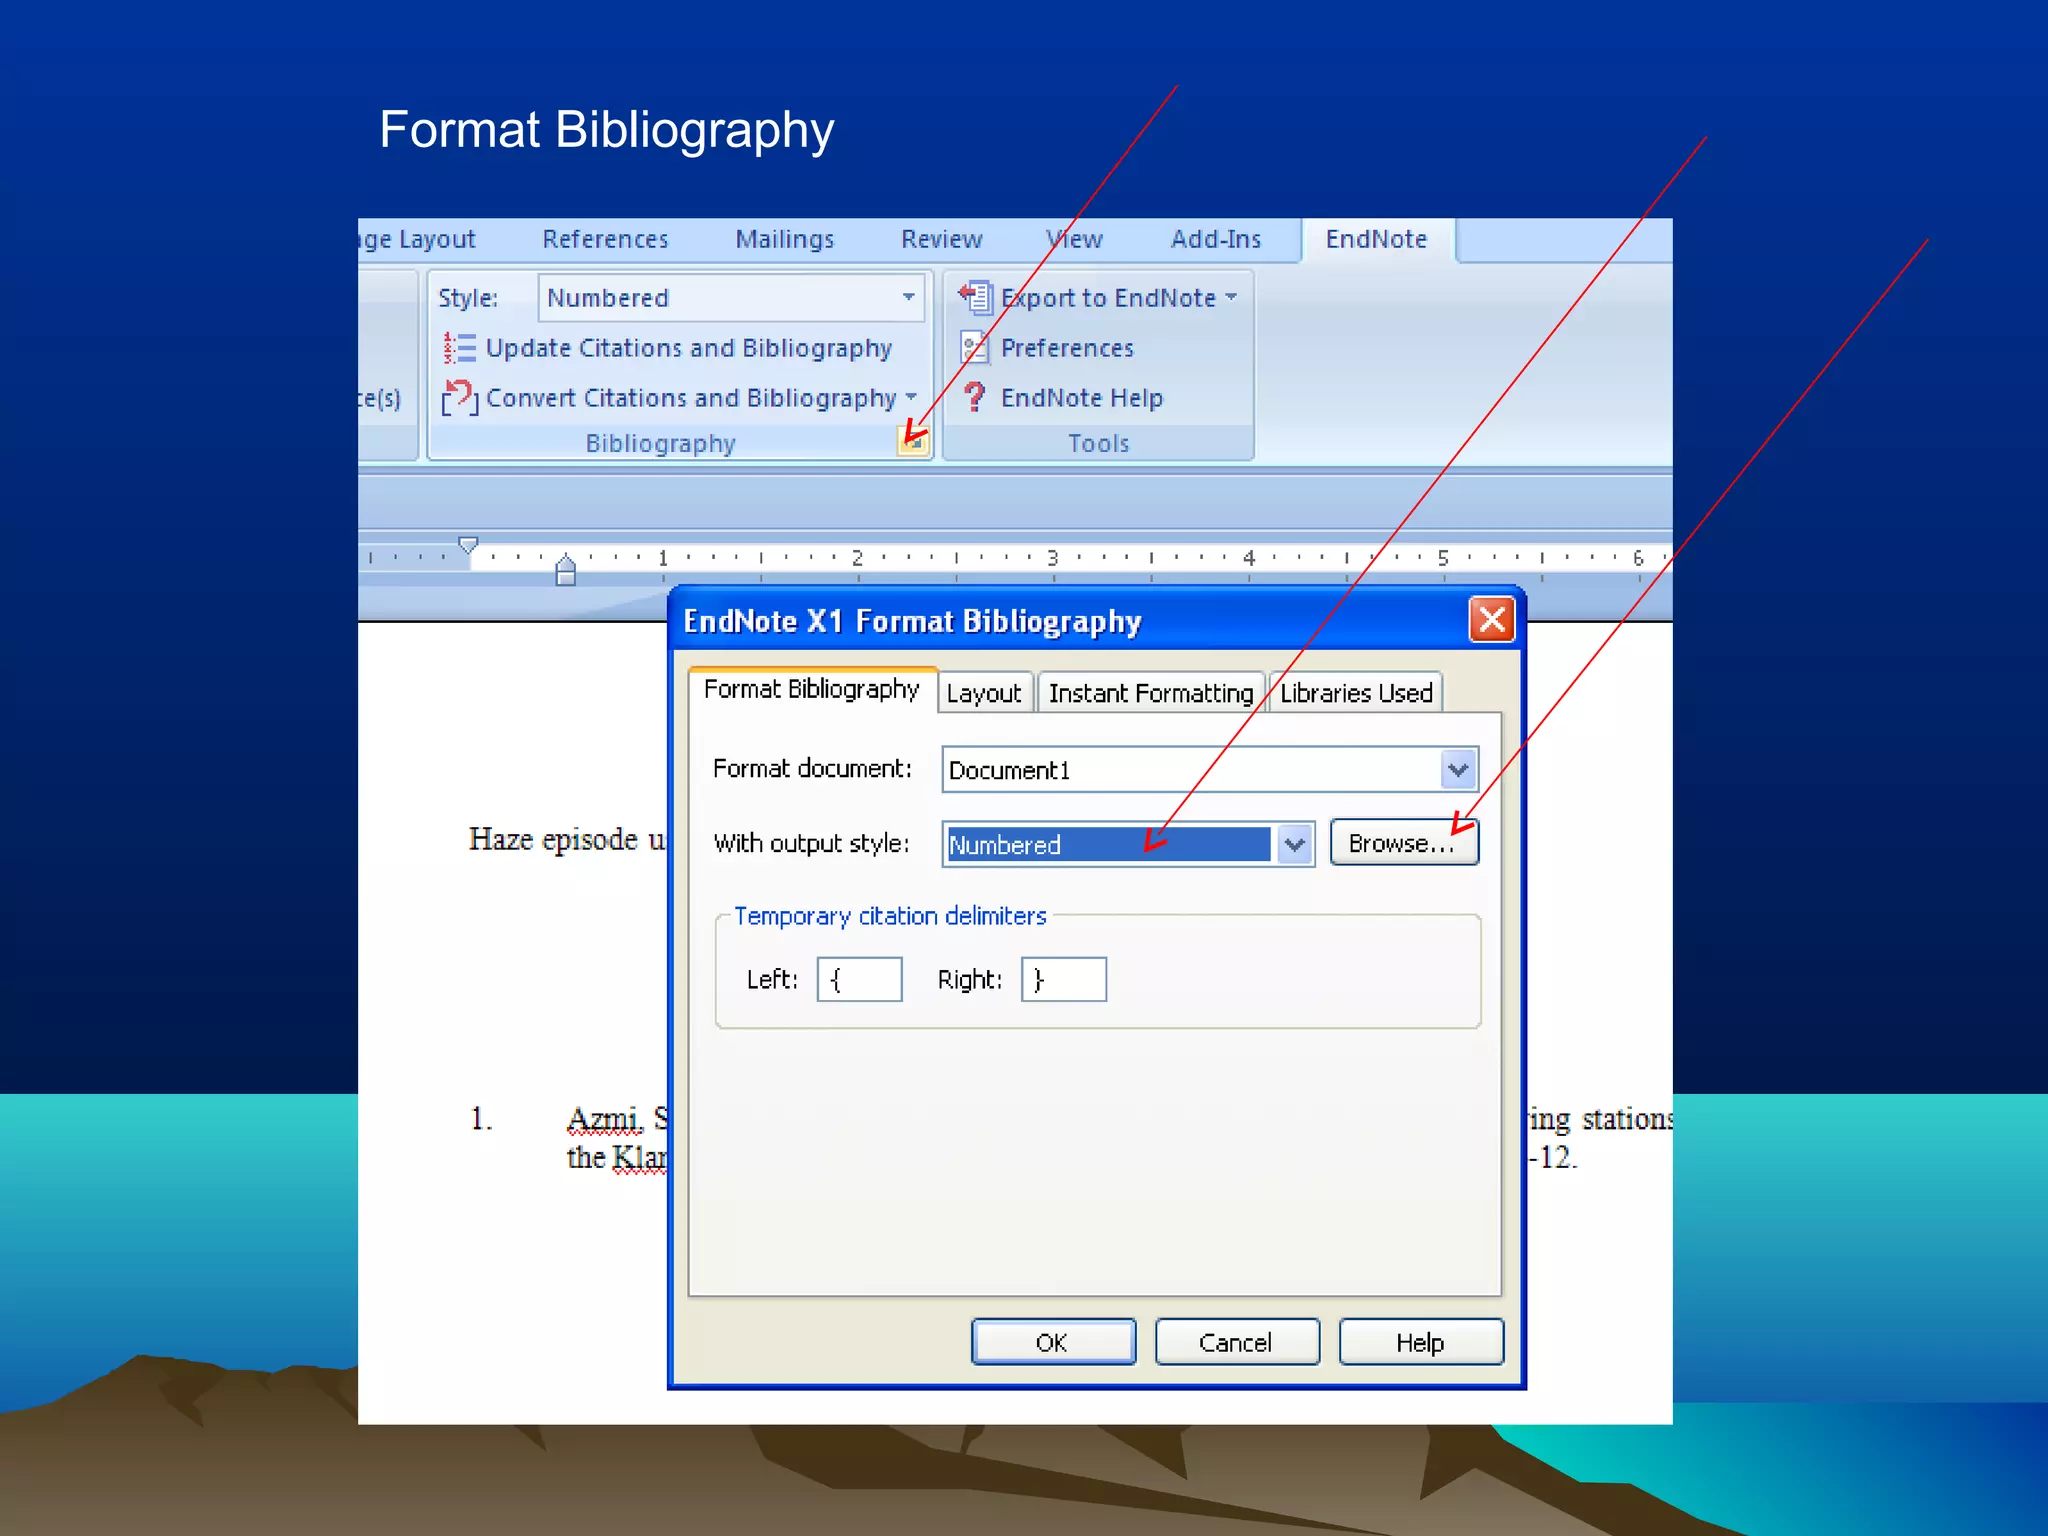Click the Preferences icon in Tools

tap(974, 347)
